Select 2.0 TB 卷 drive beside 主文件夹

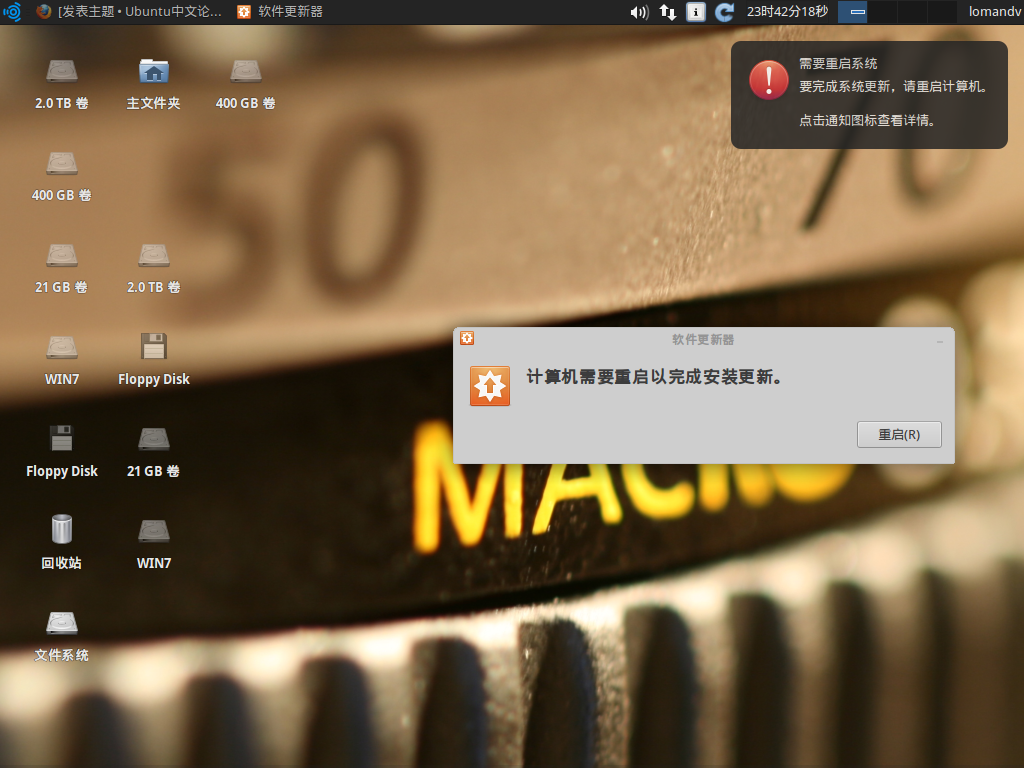pos(61,85)
